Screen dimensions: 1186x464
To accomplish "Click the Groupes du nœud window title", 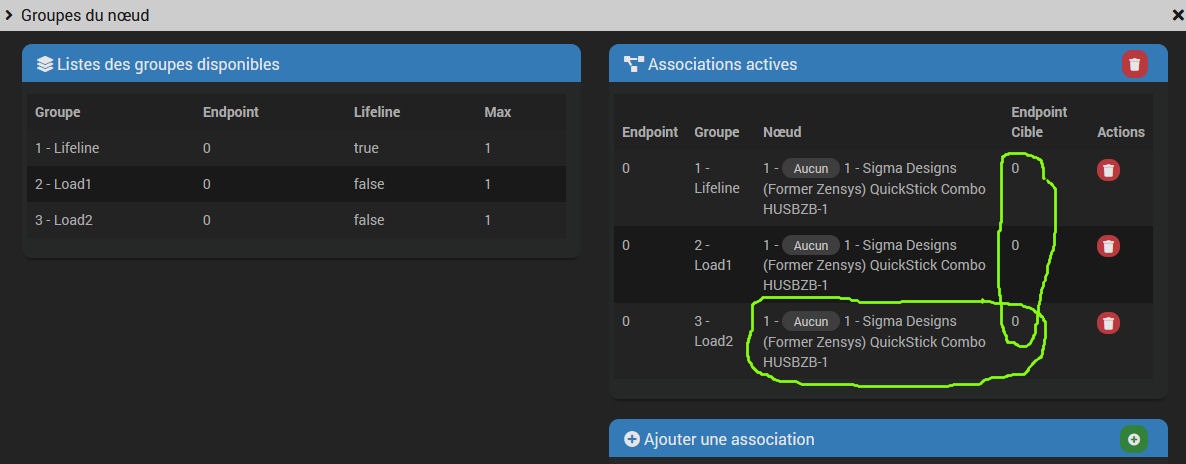I will [x=85, y=15].
